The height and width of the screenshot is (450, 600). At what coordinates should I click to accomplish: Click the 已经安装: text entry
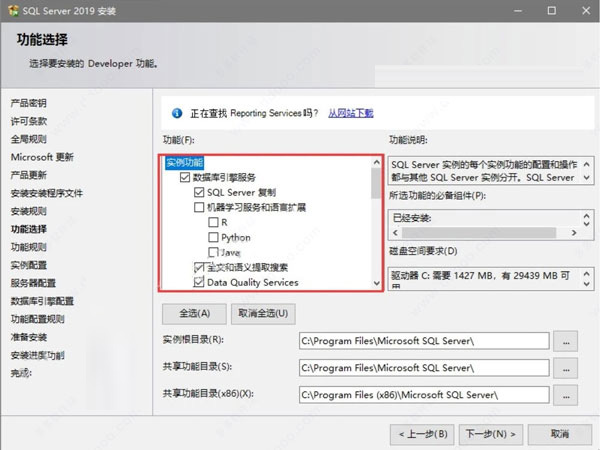[x=412, y=218]
